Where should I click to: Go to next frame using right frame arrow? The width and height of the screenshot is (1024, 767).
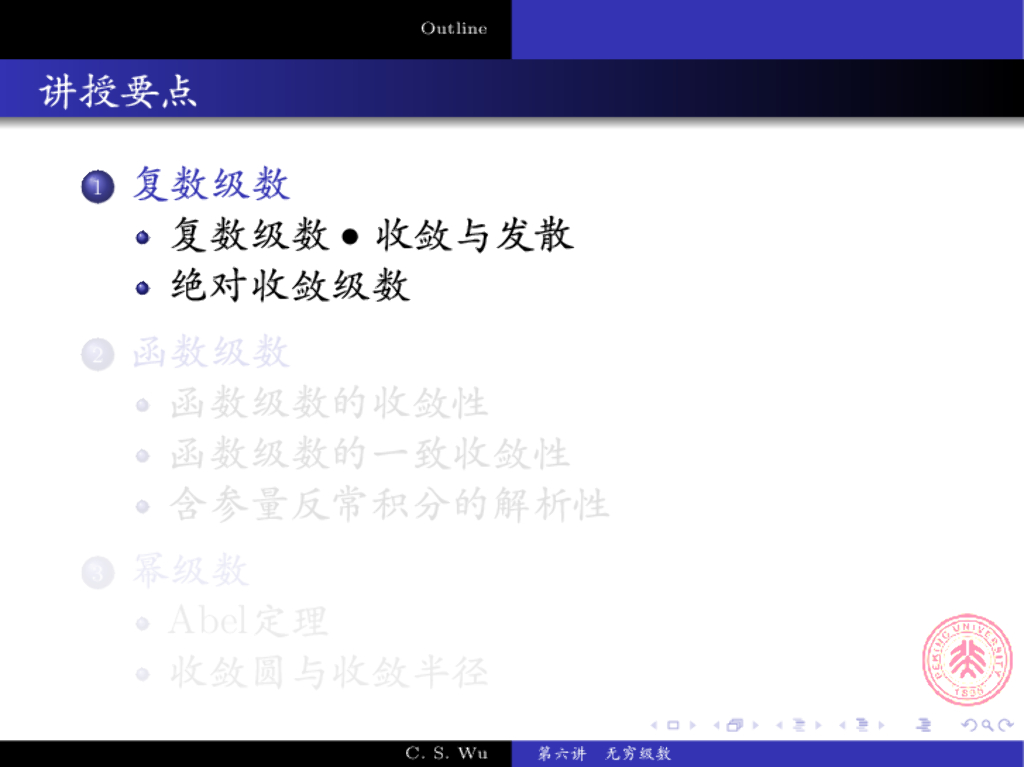coord(756,725)
